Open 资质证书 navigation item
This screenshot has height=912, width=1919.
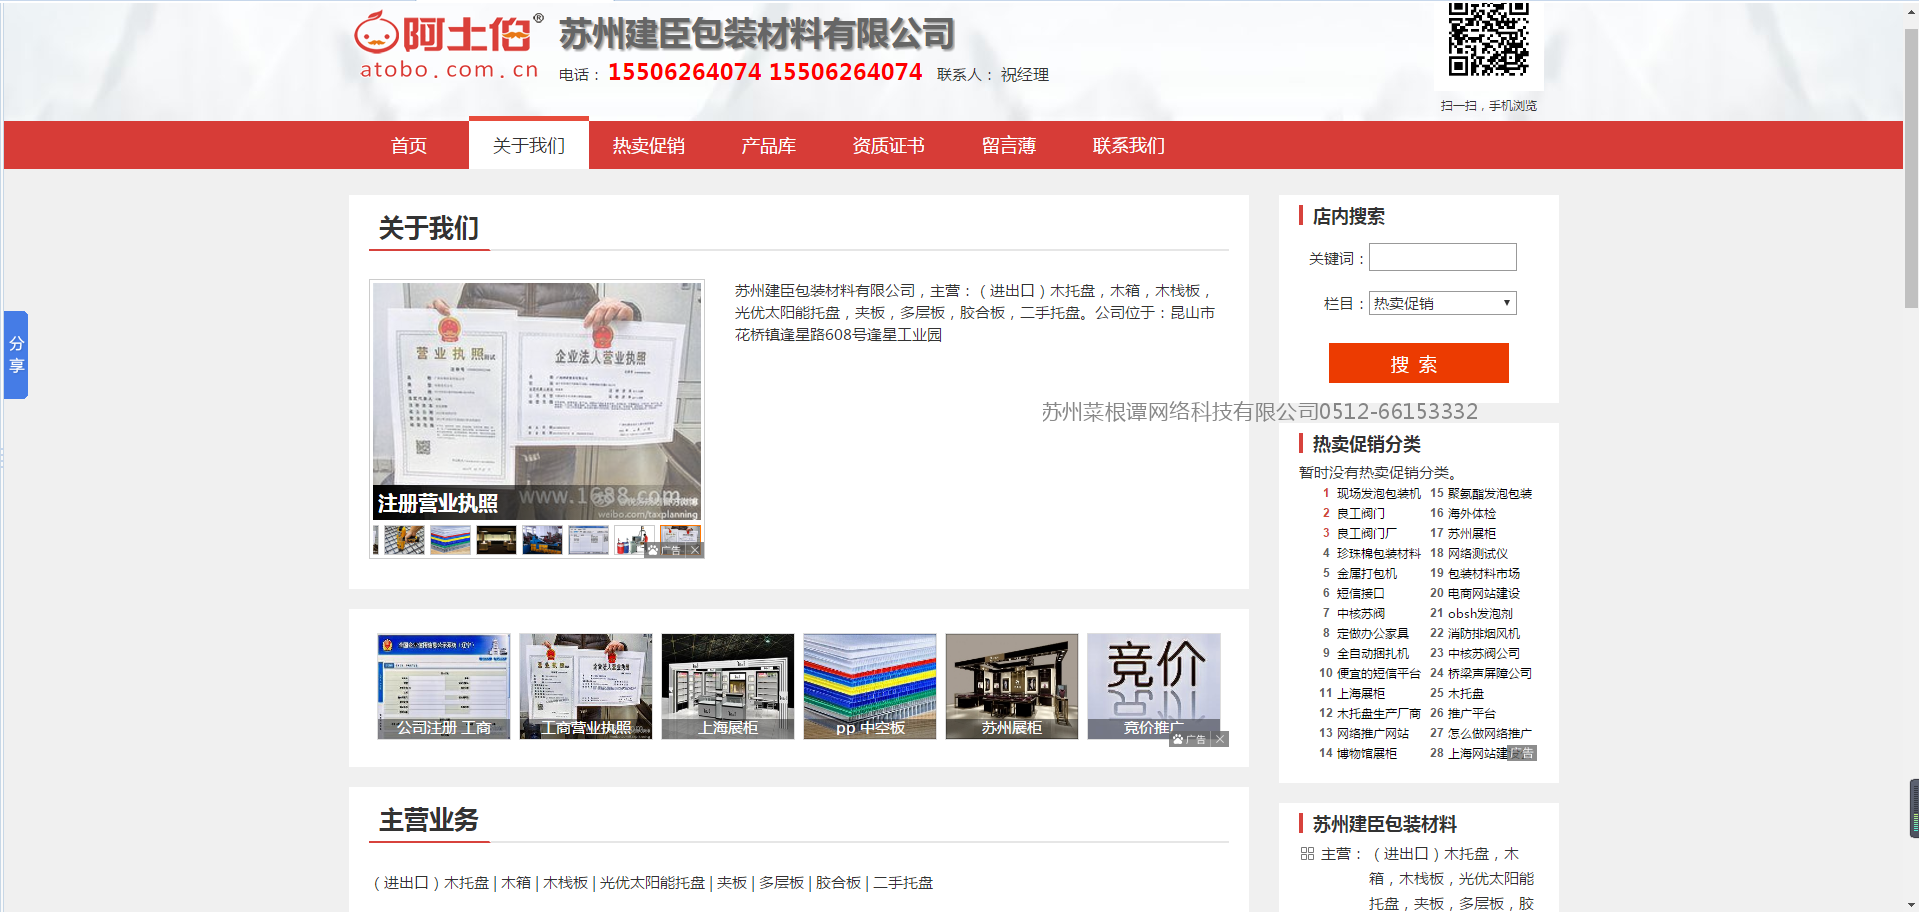tap(889, 146)
